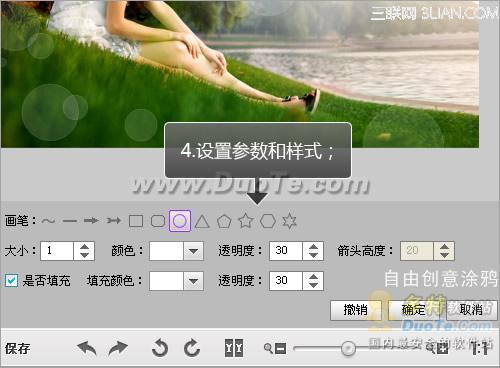
Task: Toggle the 是否填充 checkbox
Action: (11, 280)
